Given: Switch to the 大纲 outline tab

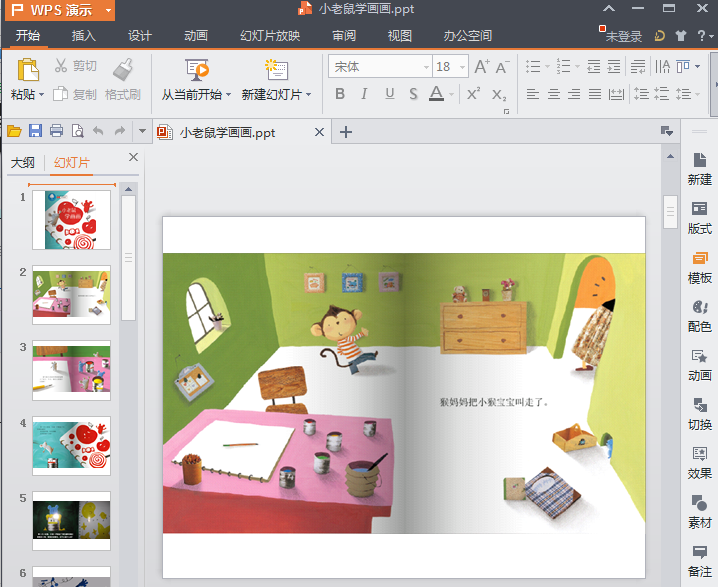Looking at the screenshot, I should click(x=23, y=163).
